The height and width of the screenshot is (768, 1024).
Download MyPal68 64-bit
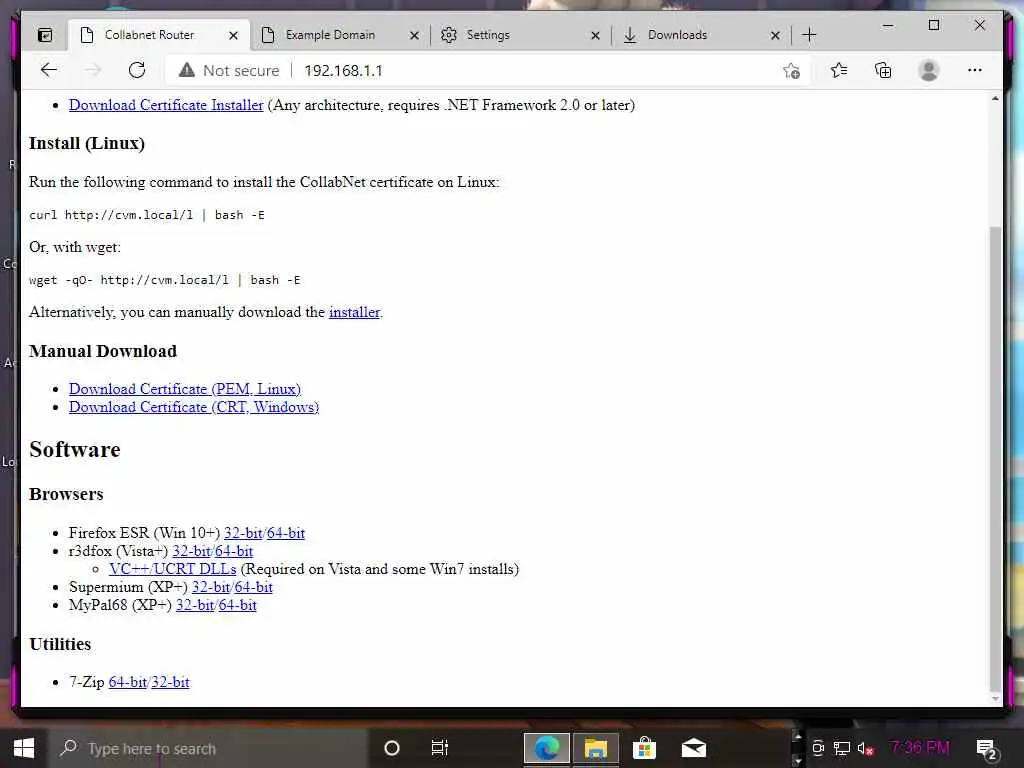tap(238, 605)
